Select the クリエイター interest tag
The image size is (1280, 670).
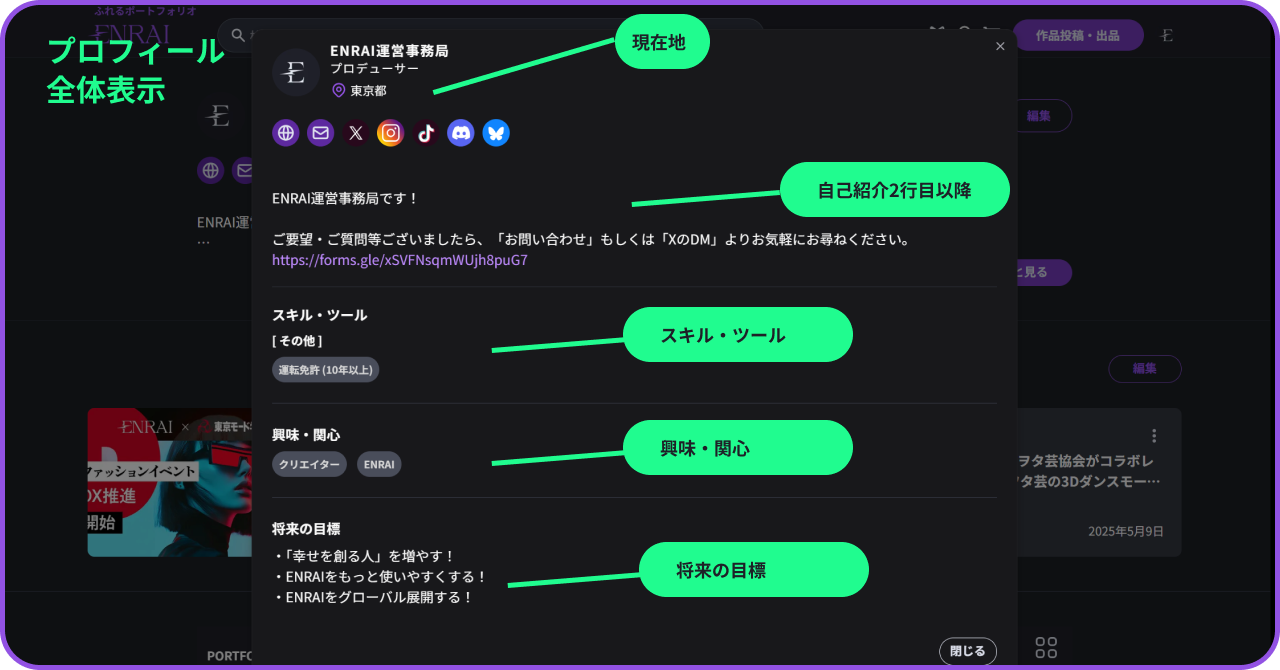310,464
